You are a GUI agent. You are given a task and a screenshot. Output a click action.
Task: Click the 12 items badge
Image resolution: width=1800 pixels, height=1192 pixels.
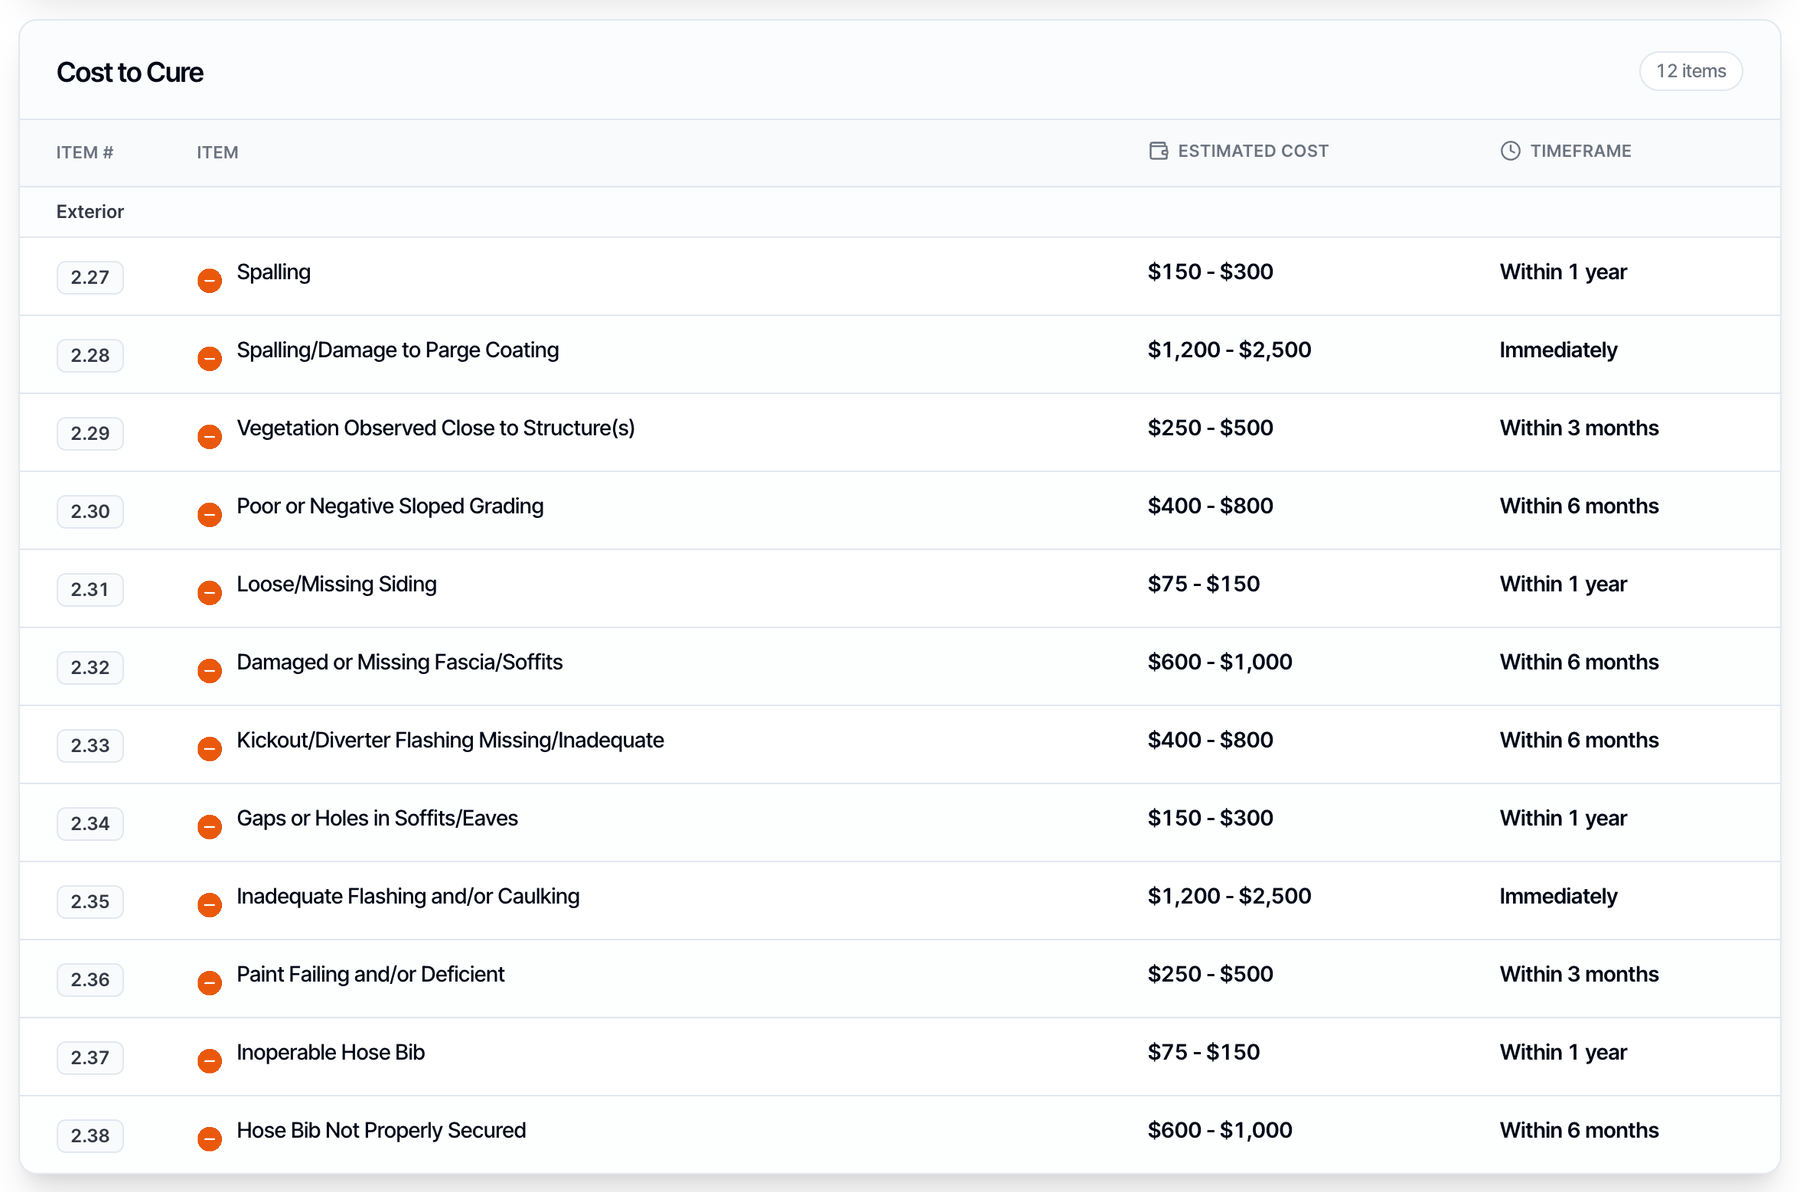click(x=1691, y=71)
